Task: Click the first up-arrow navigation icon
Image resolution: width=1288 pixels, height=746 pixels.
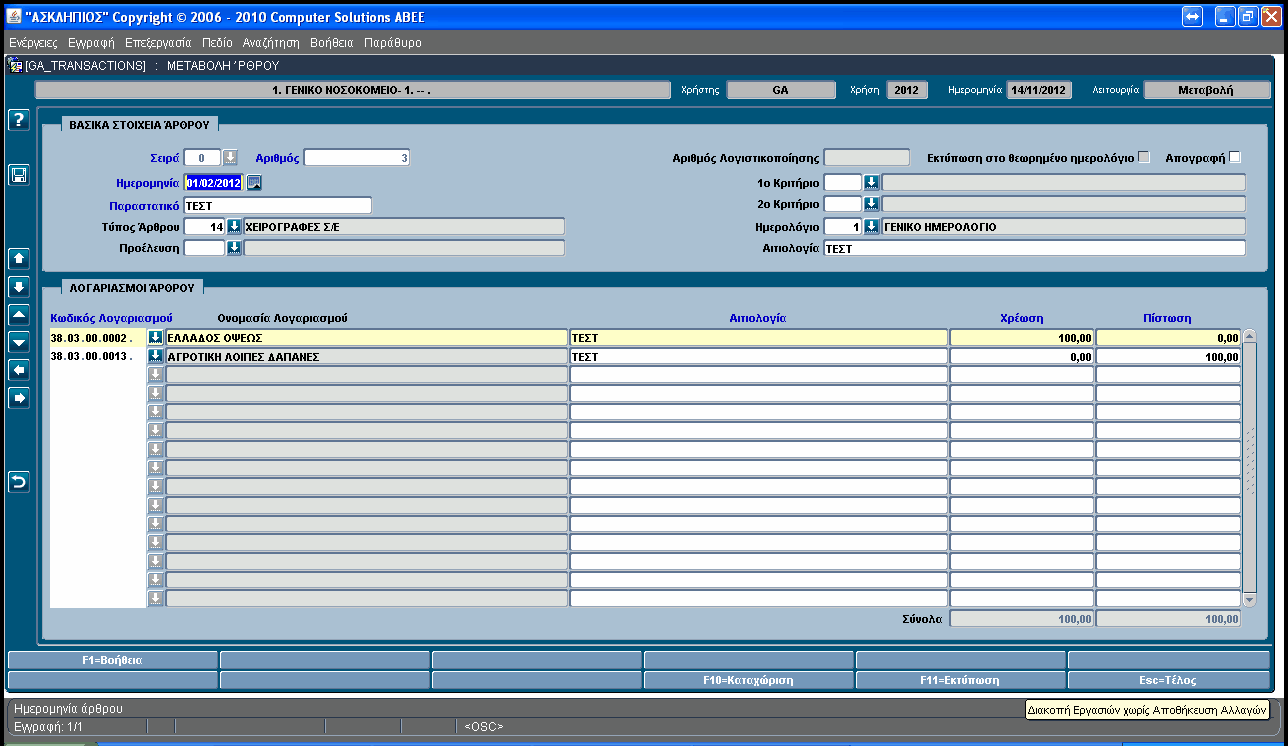Action: [x=18, y=258]
